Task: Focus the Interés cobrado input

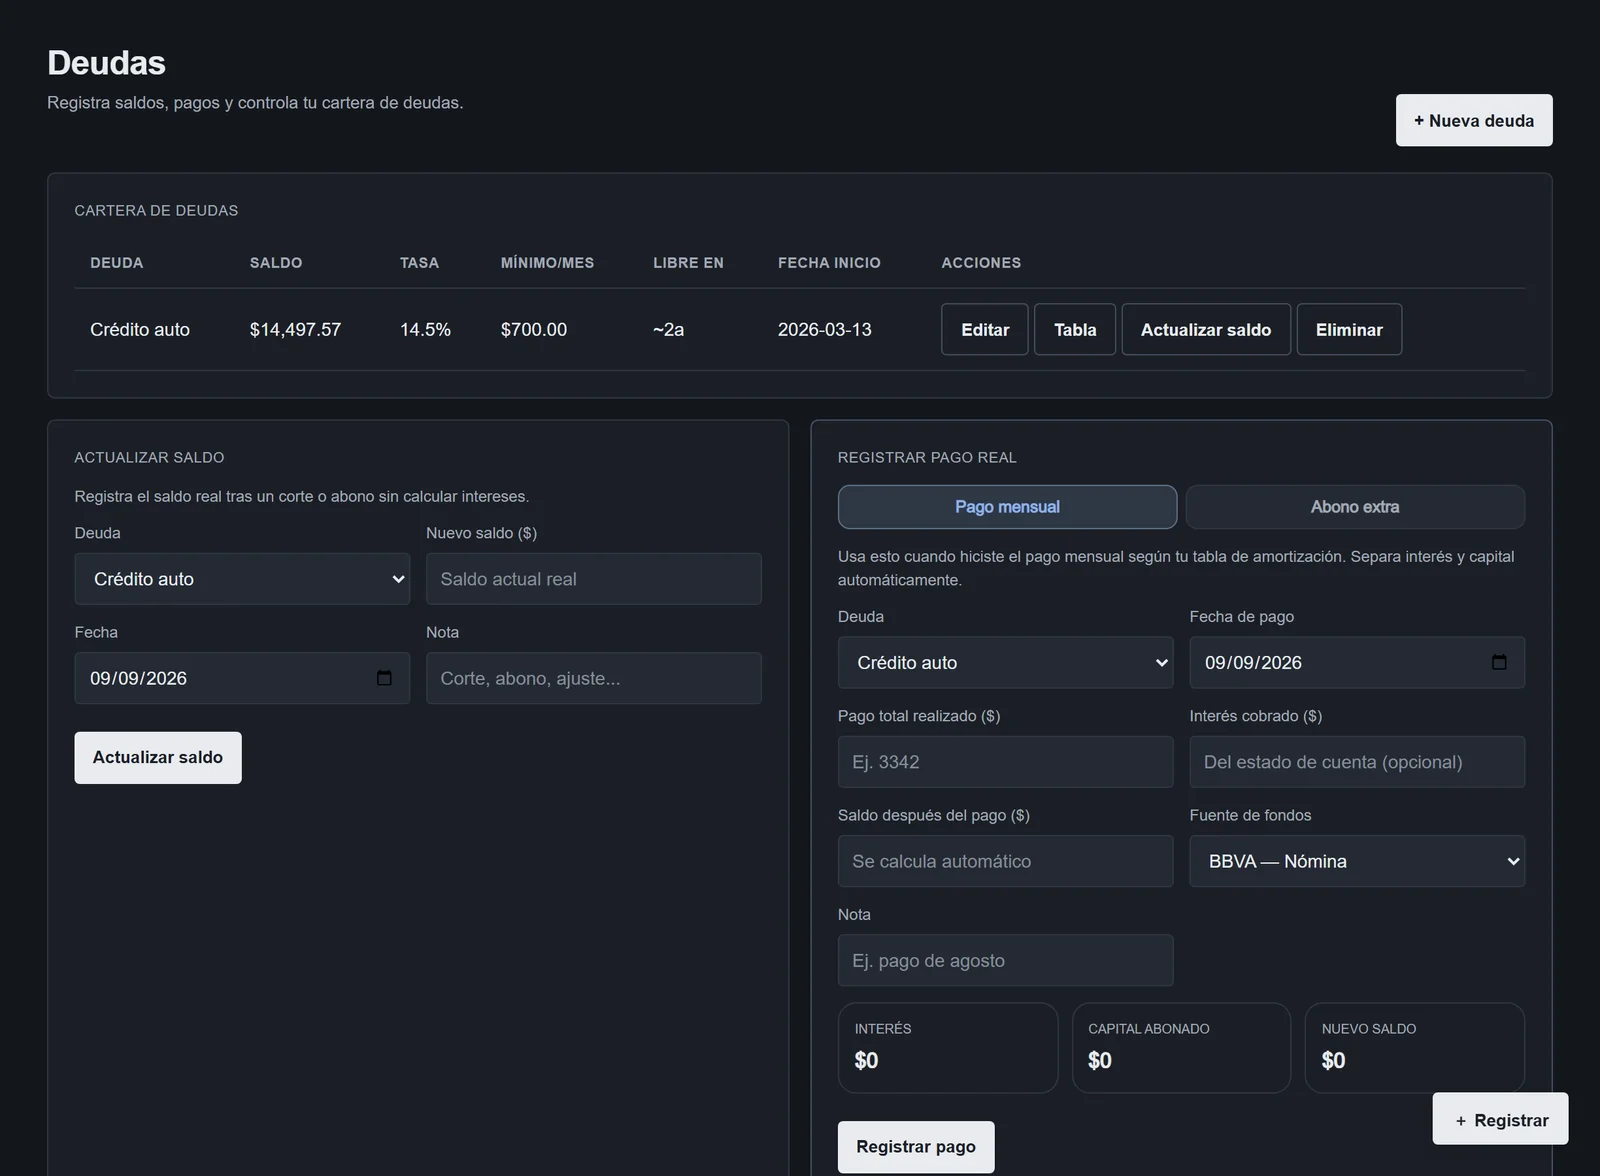Action: click(1357, 762)
